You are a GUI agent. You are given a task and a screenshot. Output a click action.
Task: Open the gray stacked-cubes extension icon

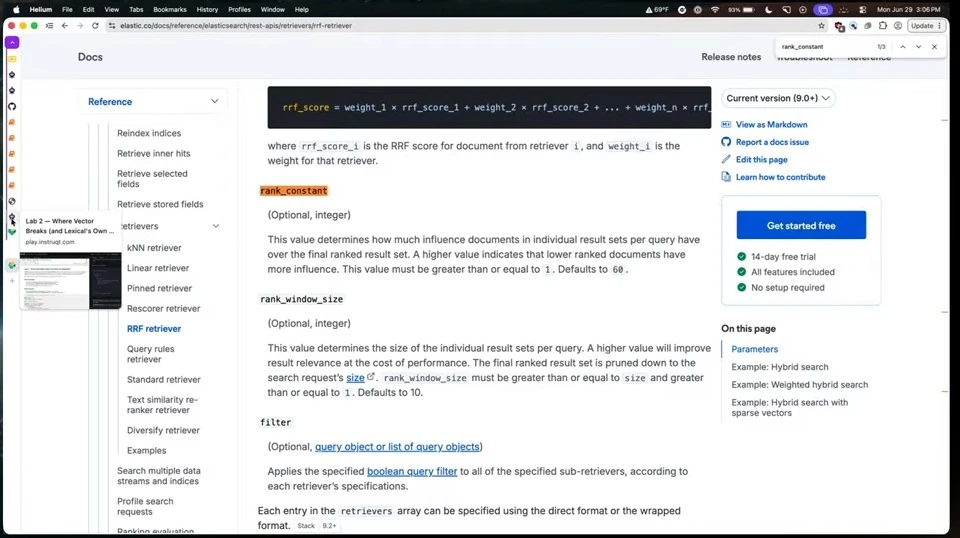click(x=868, y=26)
